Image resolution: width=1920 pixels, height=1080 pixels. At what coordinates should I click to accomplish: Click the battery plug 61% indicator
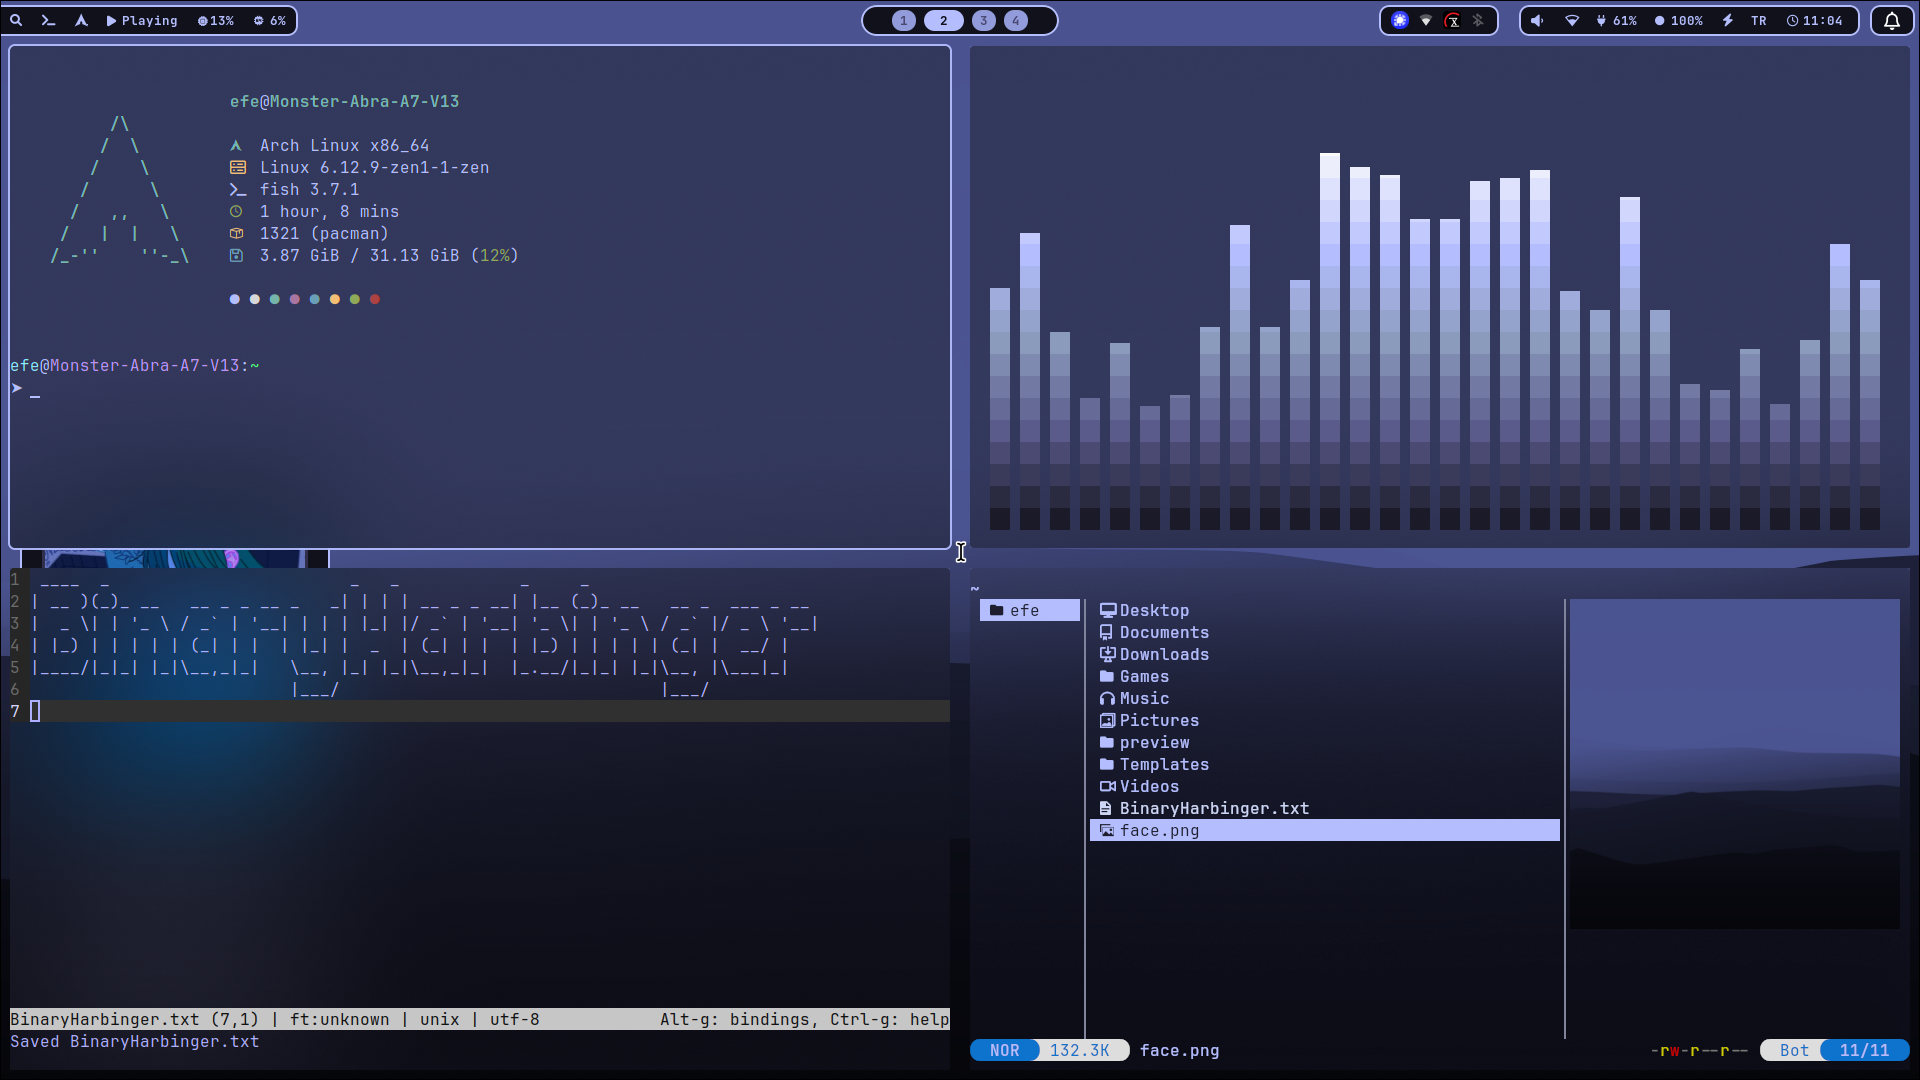[x=1617, y=20]
